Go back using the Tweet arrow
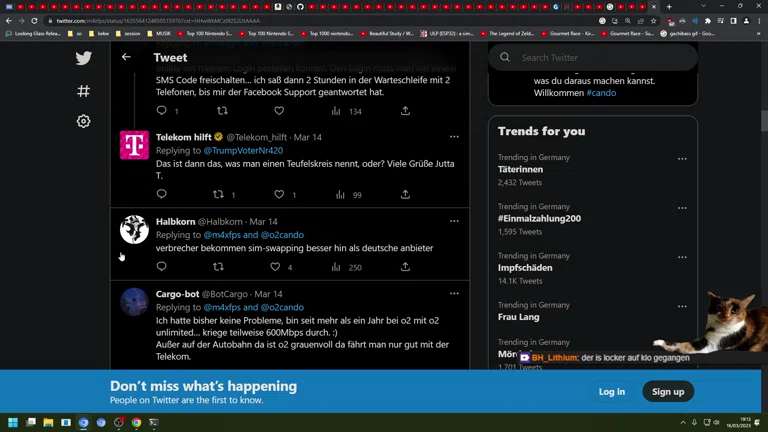The width and height of the screenshot is (768, 432). pos(126,57)
